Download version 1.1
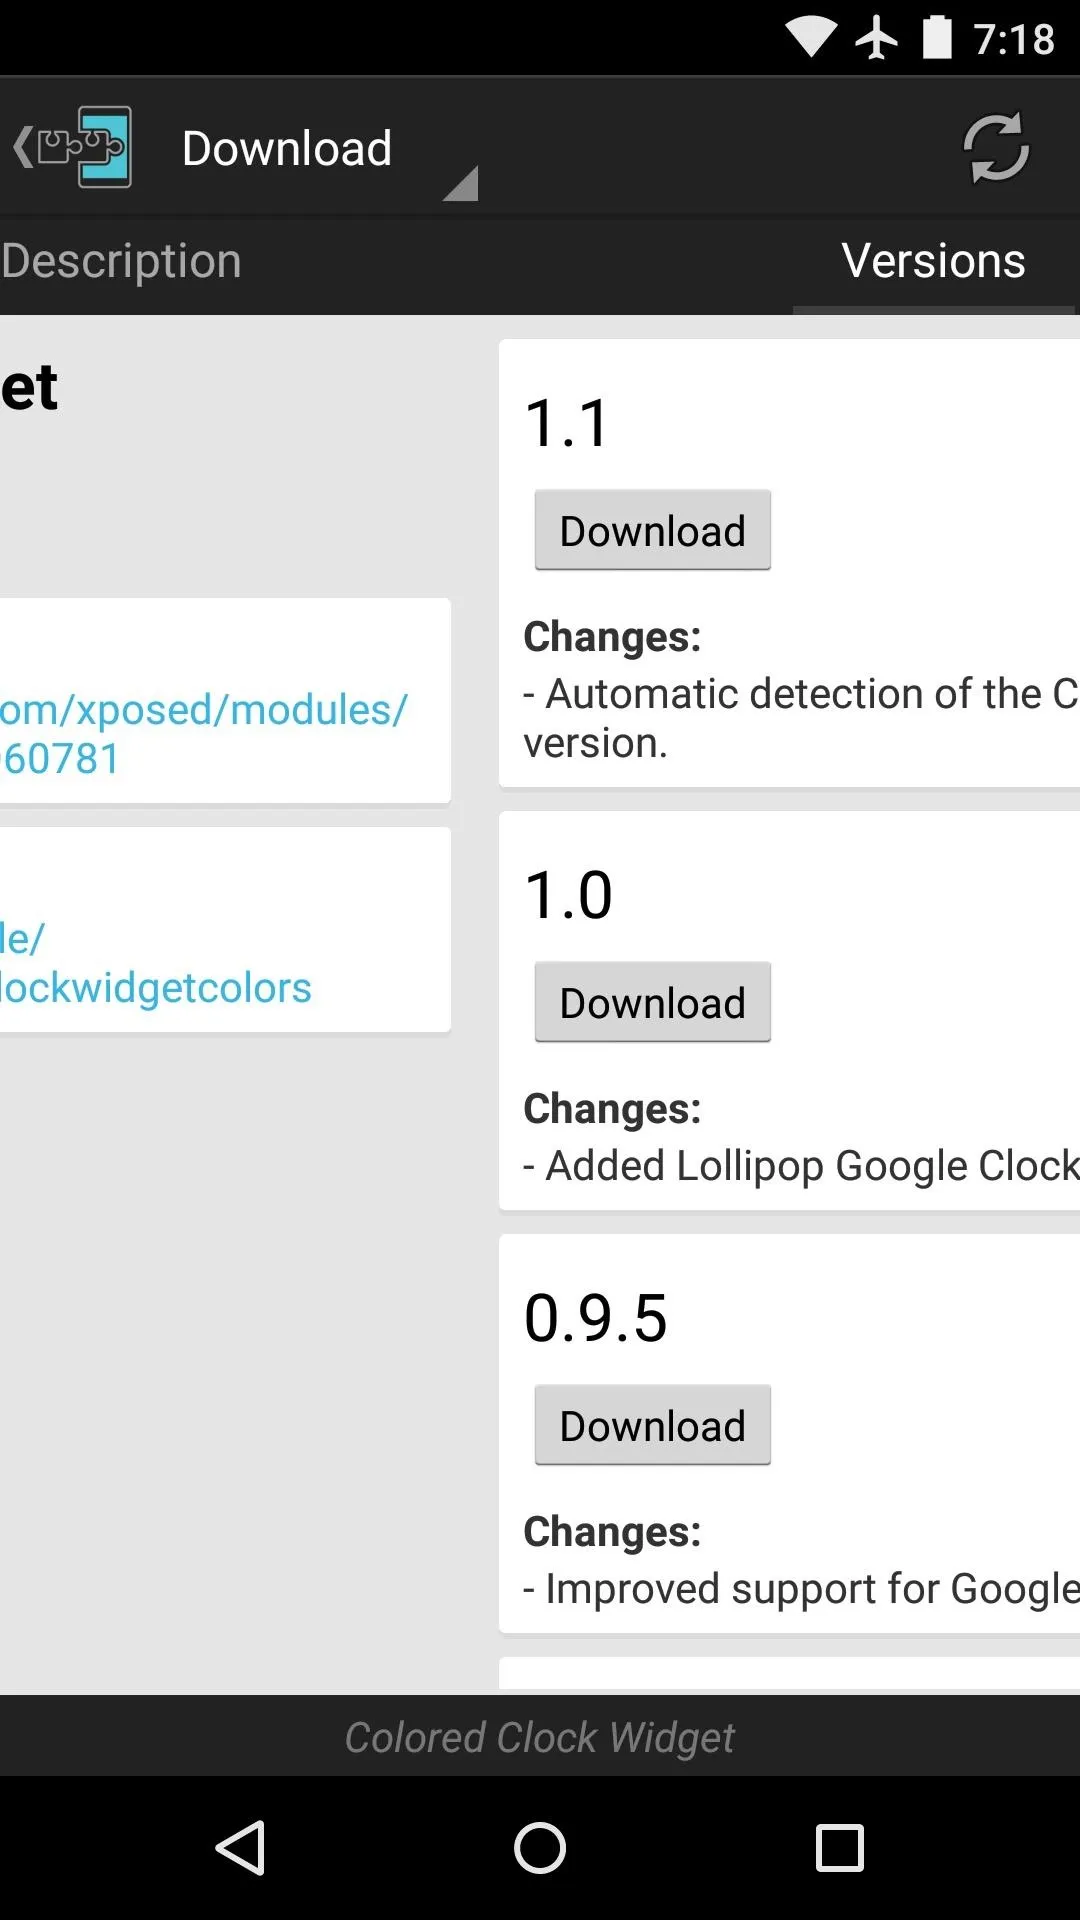 [x=652, y=530]
